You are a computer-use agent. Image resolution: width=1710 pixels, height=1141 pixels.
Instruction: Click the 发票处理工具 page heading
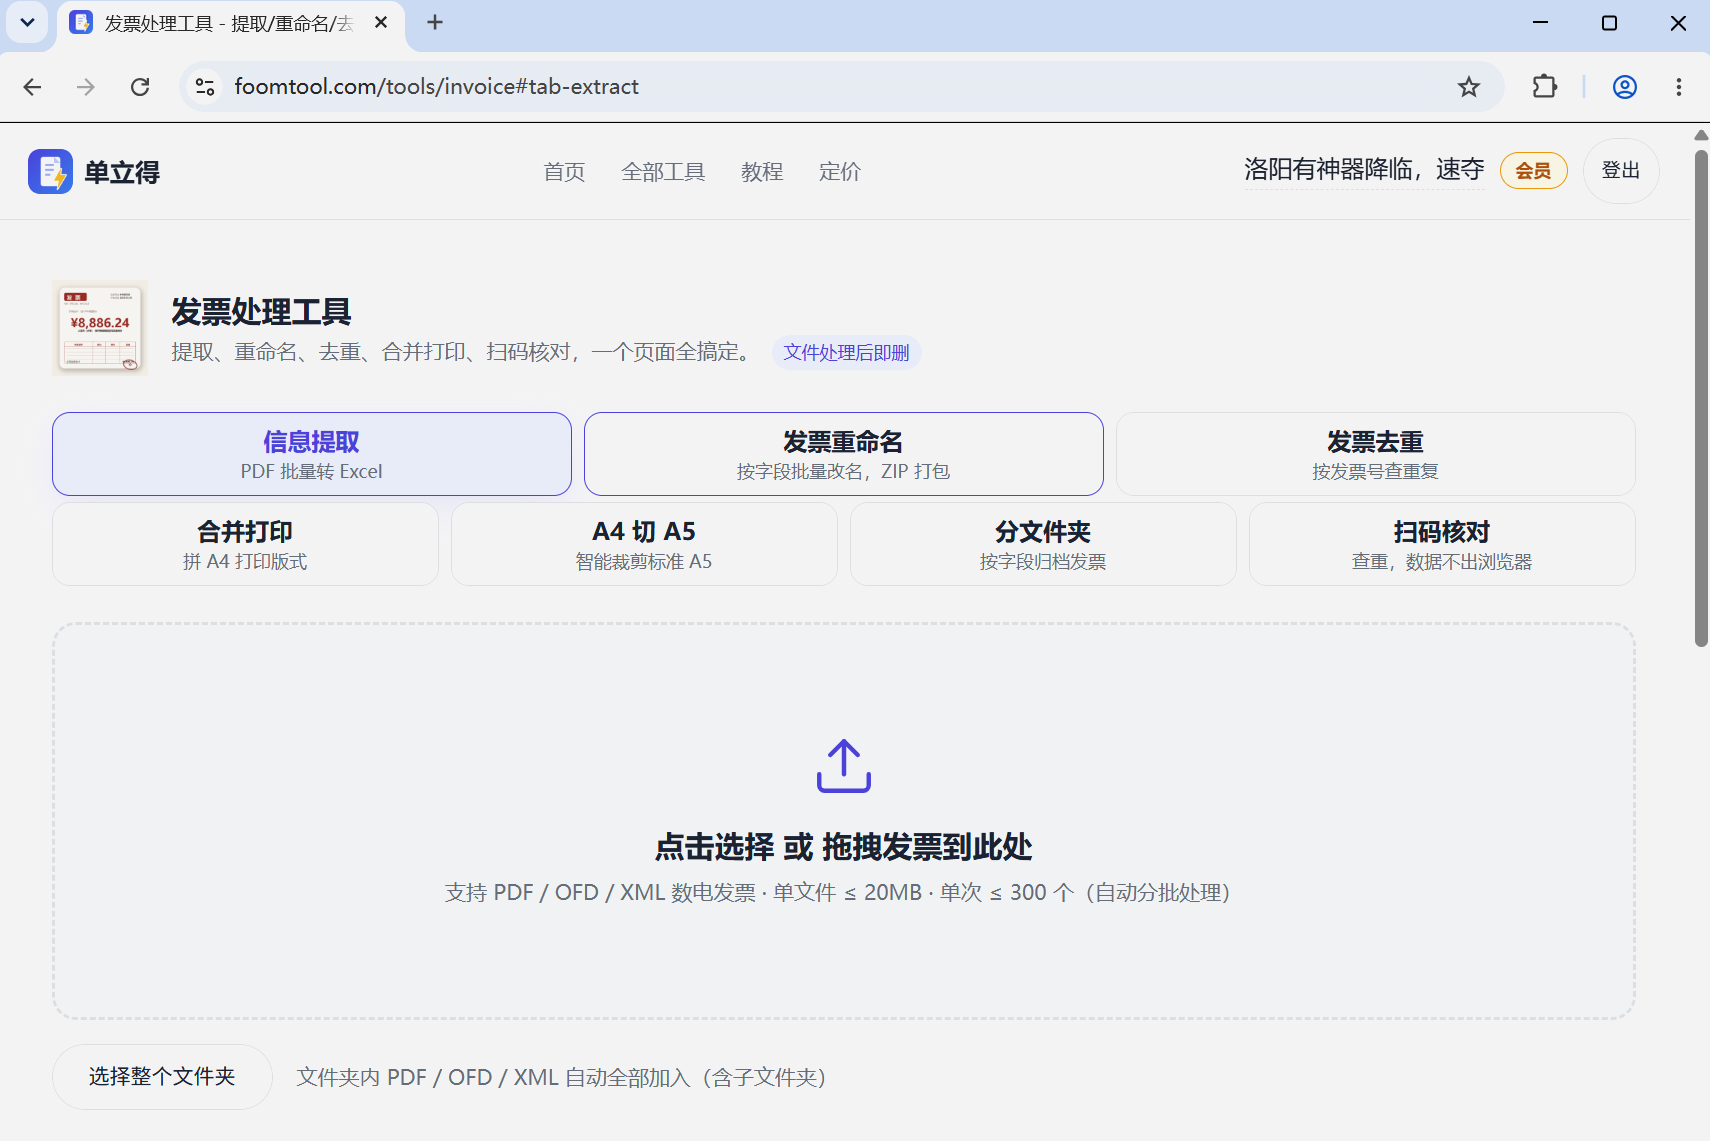pos(261,312)
